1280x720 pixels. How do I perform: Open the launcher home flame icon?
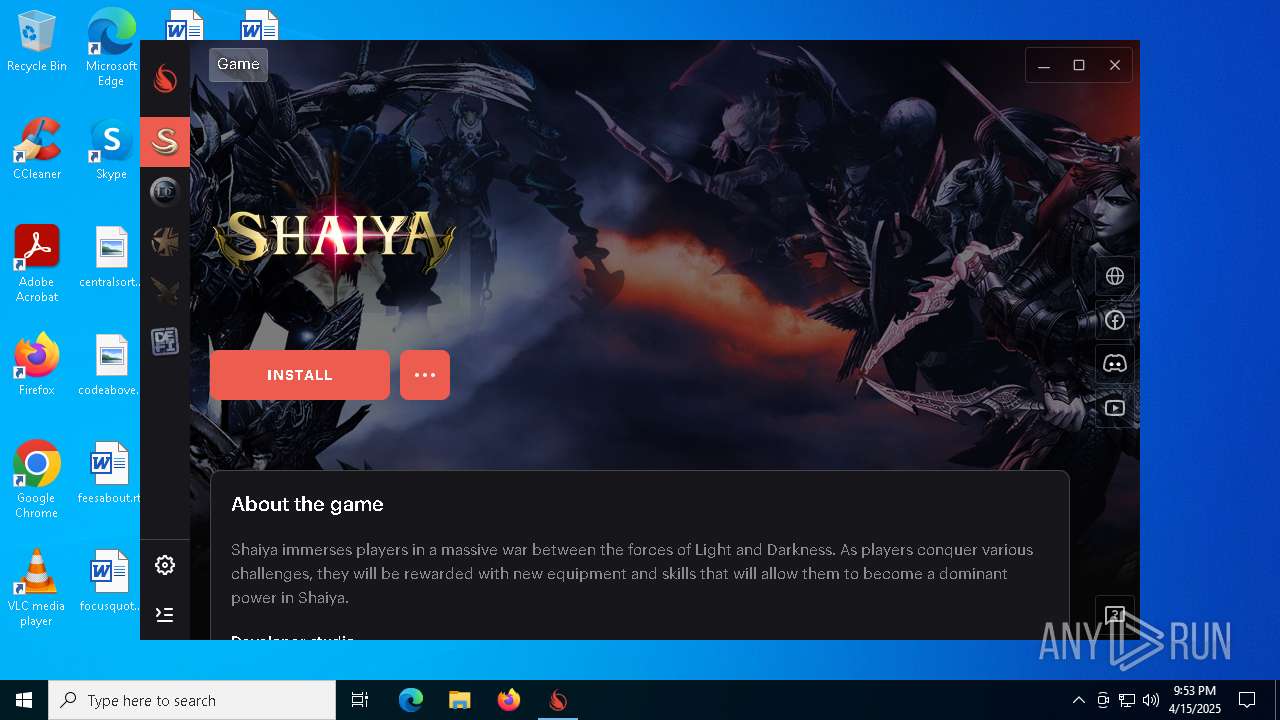coord(165,79)
